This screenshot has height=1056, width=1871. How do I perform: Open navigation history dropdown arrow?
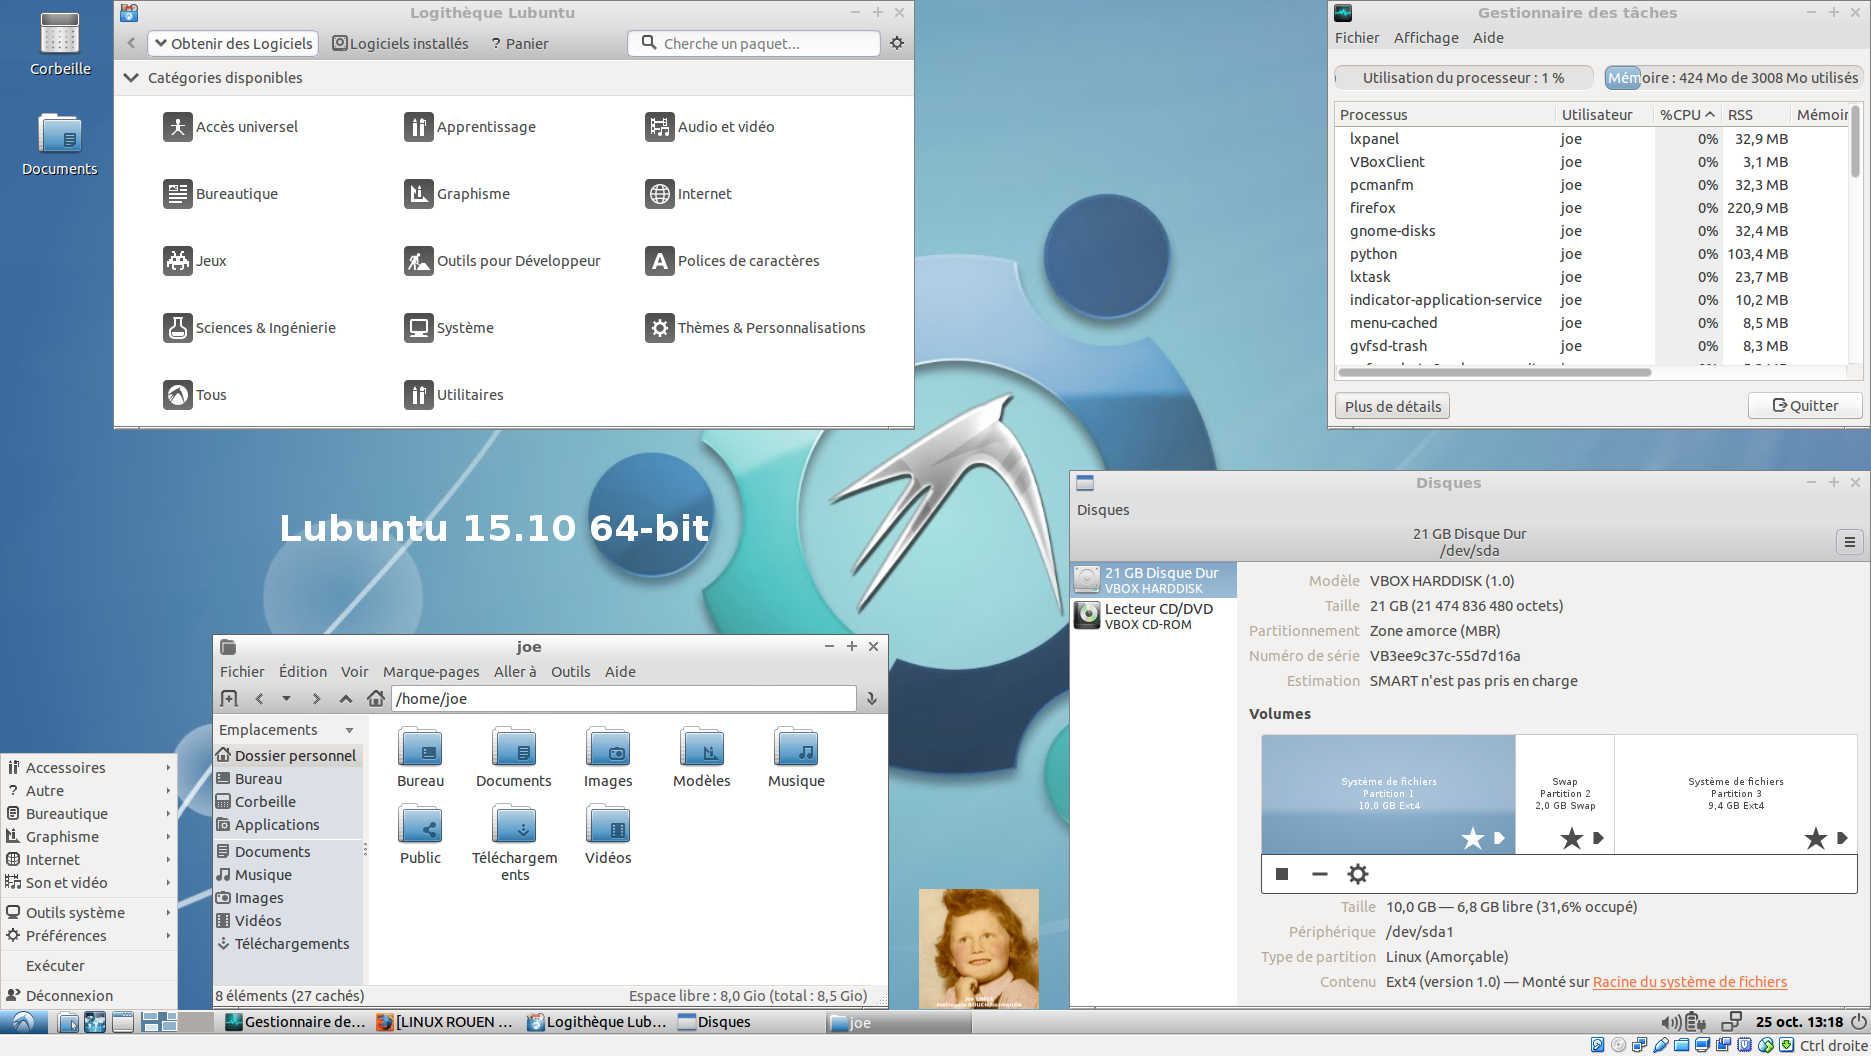pos(286,699)
